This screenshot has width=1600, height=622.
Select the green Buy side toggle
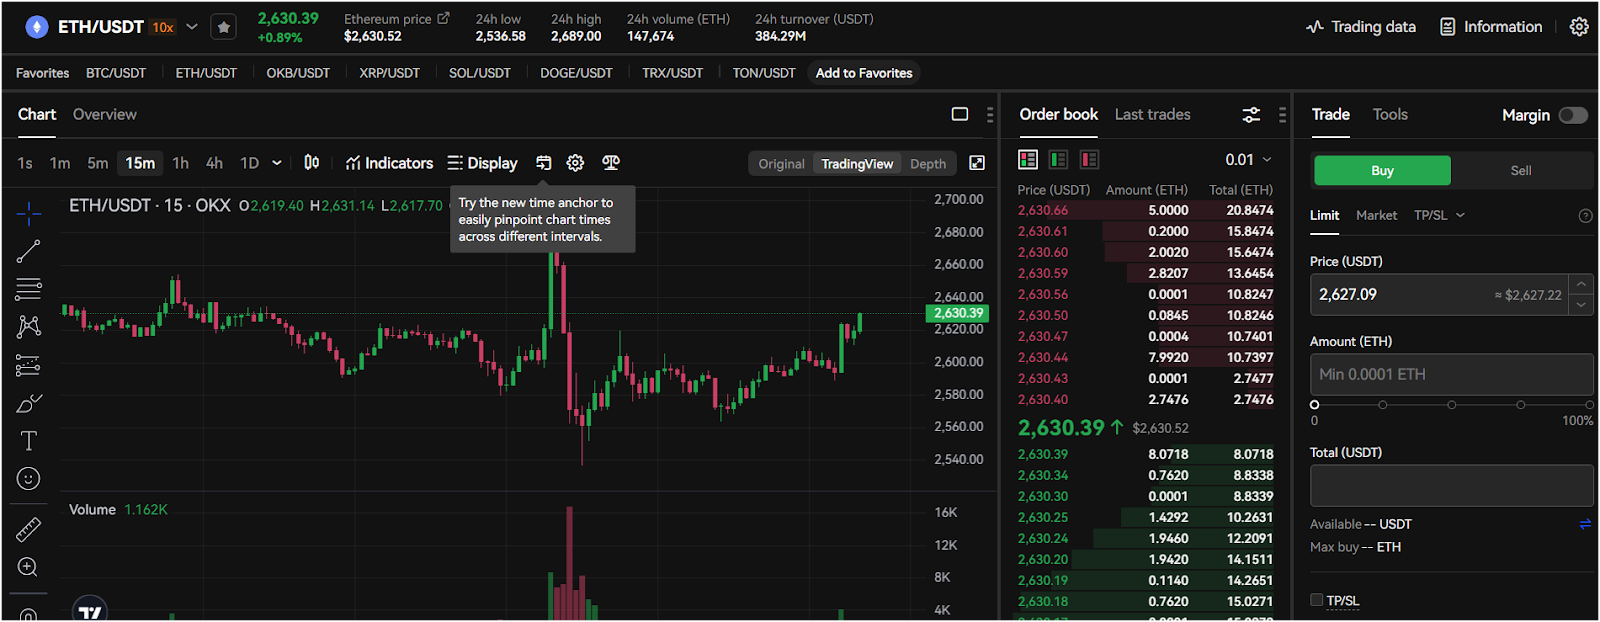point(1382,171)
